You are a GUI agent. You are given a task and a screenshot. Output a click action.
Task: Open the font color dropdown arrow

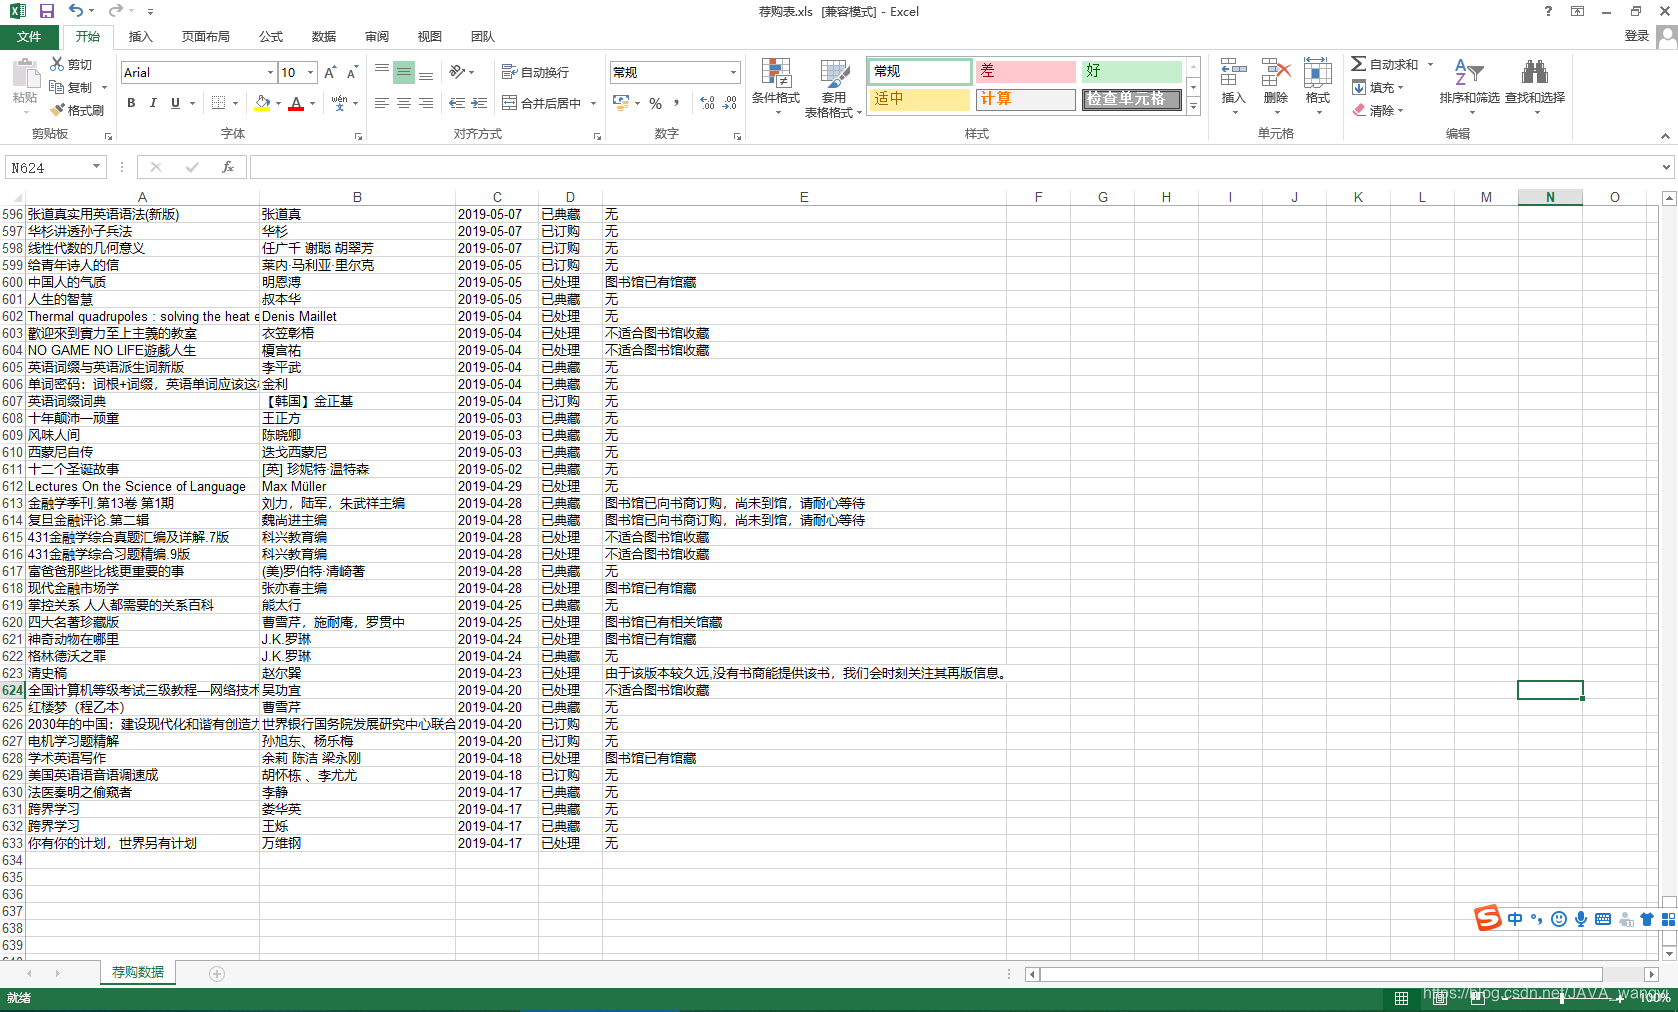pyautogui.click(x=312, y=103)
